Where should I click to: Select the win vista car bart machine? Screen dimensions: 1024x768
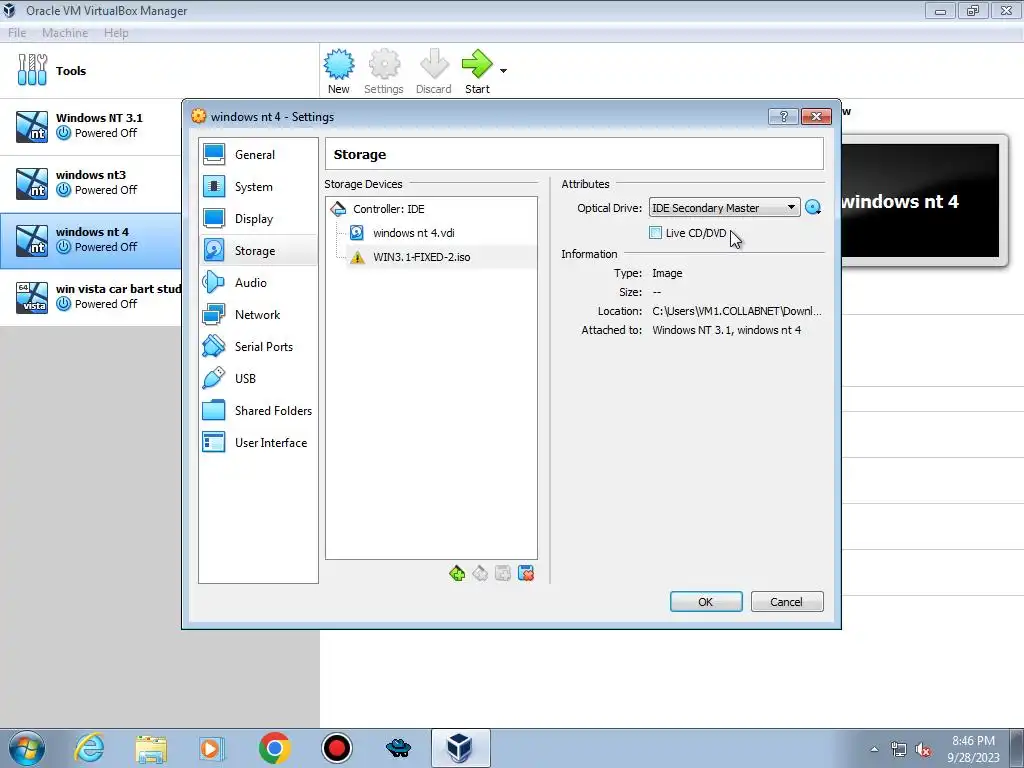91,296
